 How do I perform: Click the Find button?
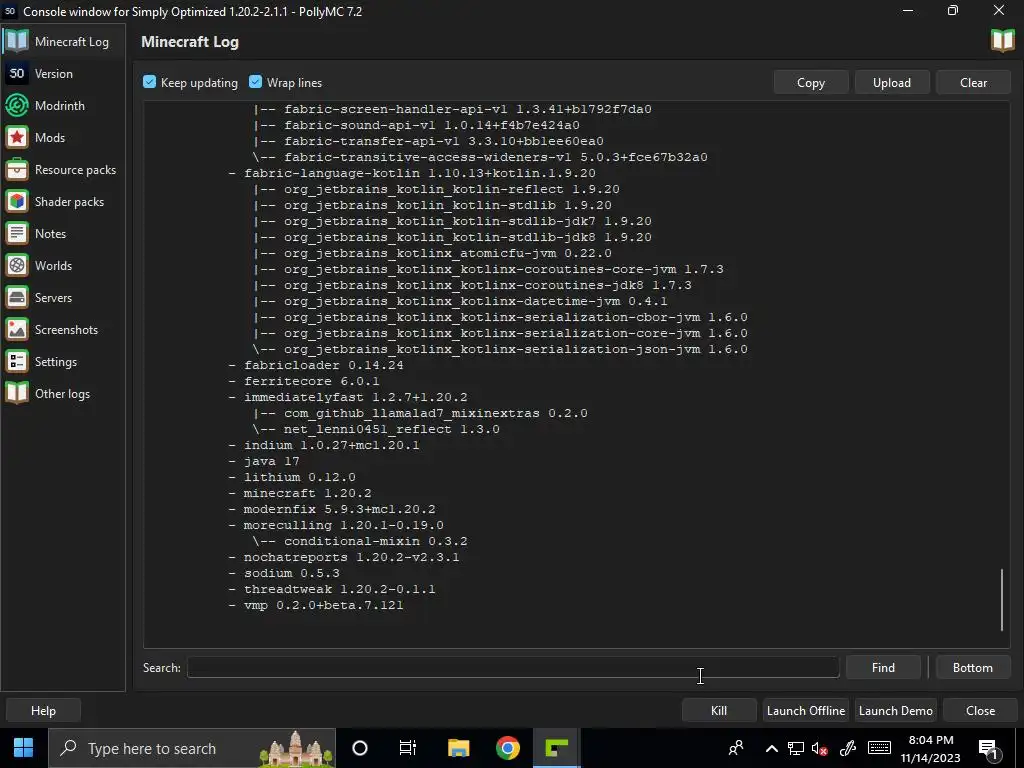(x=883, y=667)
